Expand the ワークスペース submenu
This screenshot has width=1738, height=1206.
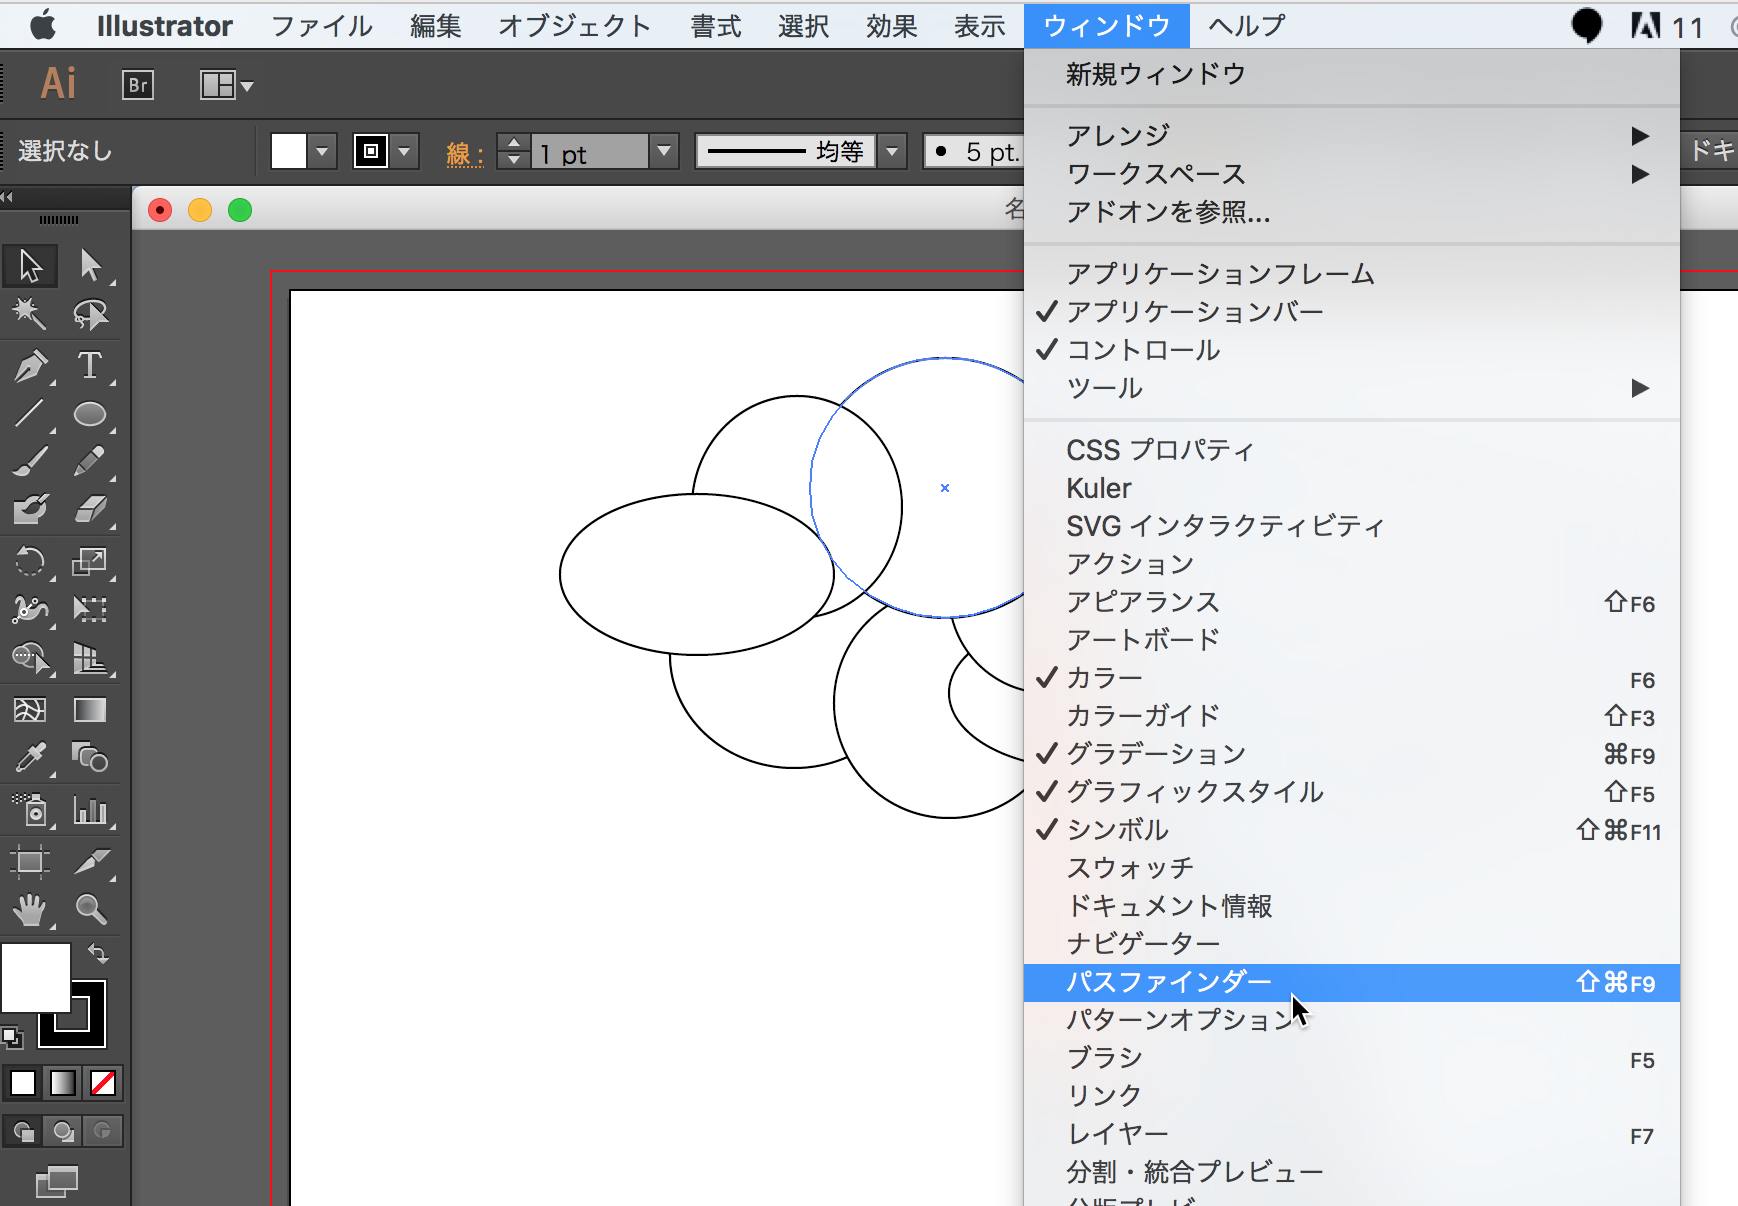point(1352,174)
